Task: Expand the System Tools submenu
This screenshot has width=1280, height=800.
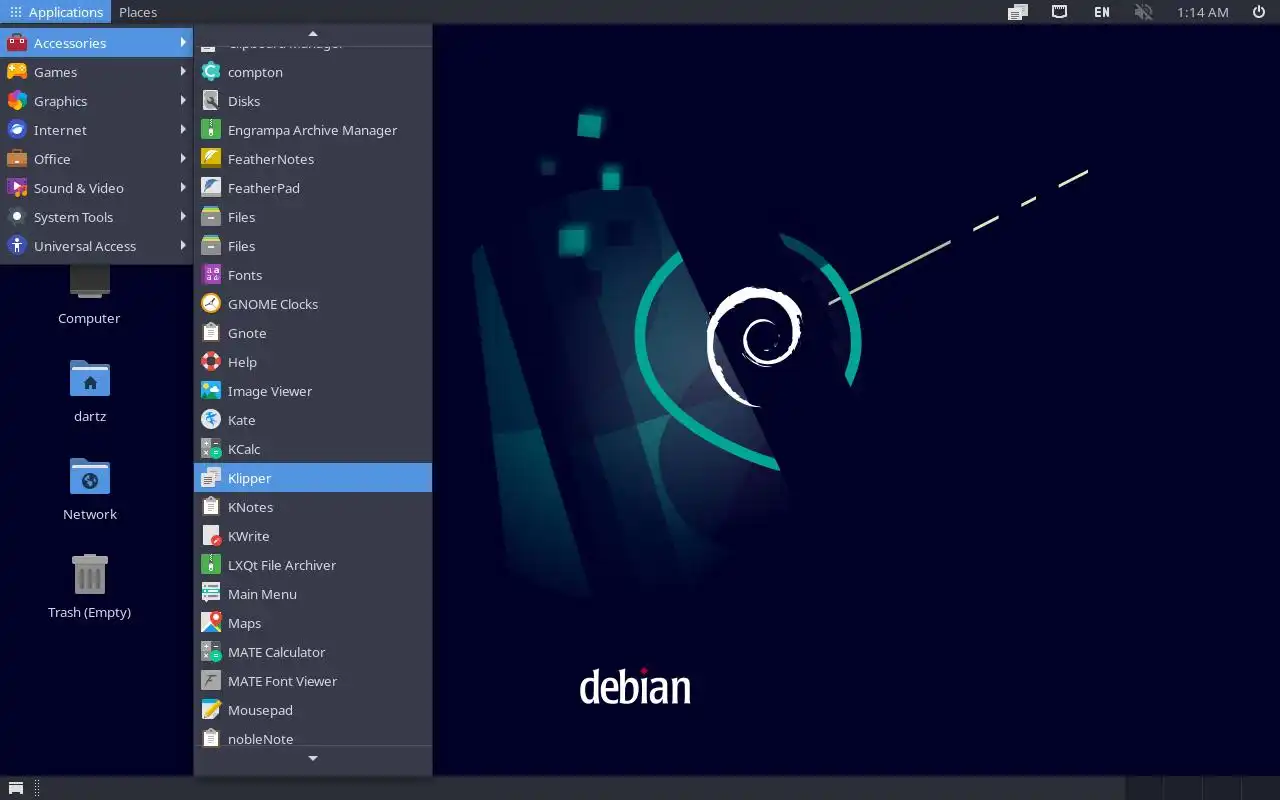Action: (96, 217)
